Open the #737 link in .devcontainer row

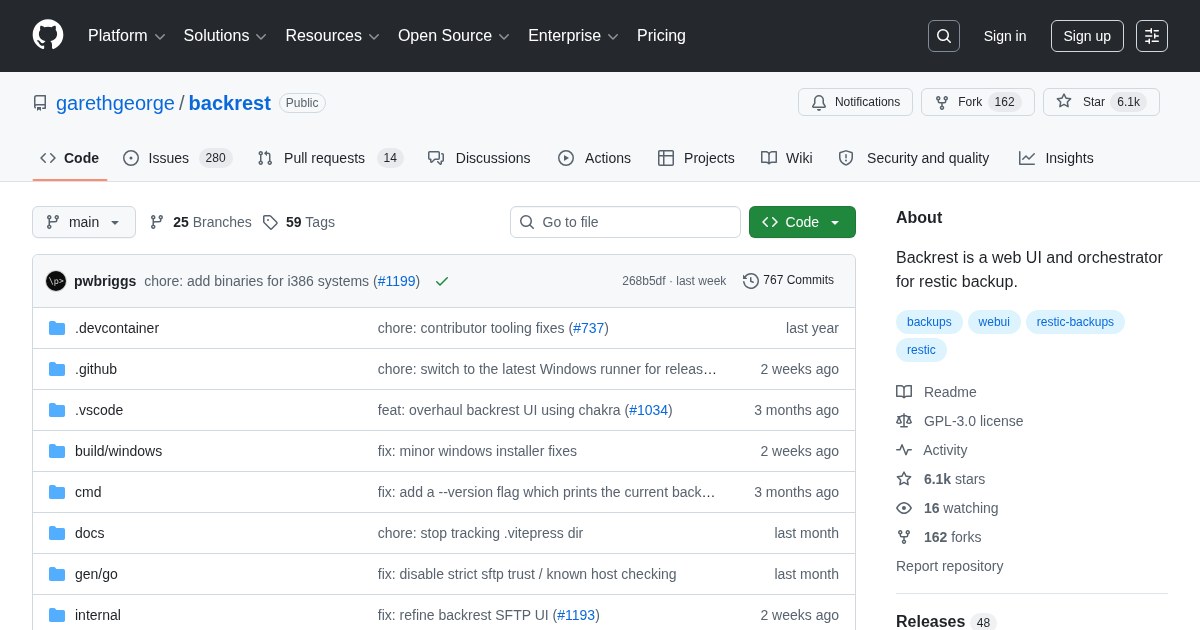pos(589,328)
